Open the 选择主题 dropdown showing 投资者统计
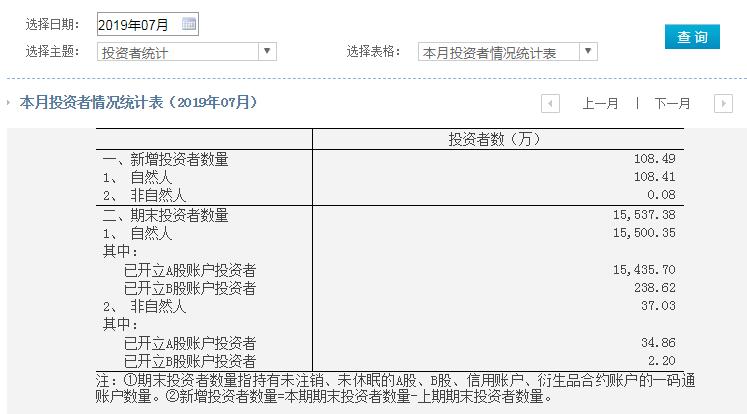747x414 pixels. (x=187, y=52)
